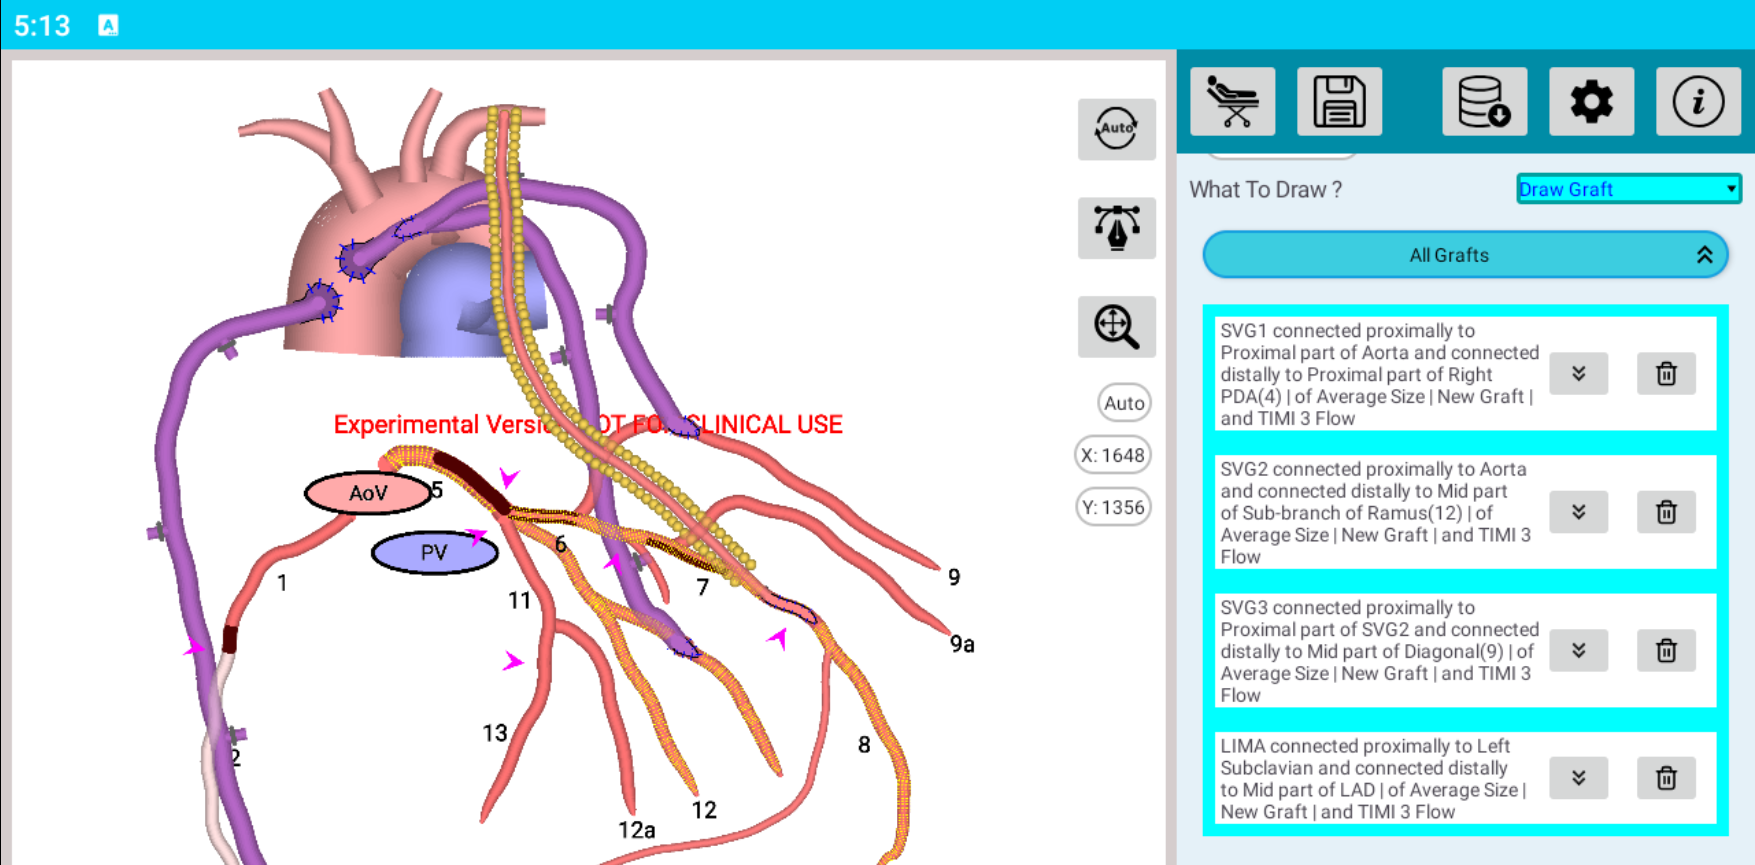
Task: Expand details of the SVG2 graft
Action: point(1578,512)
